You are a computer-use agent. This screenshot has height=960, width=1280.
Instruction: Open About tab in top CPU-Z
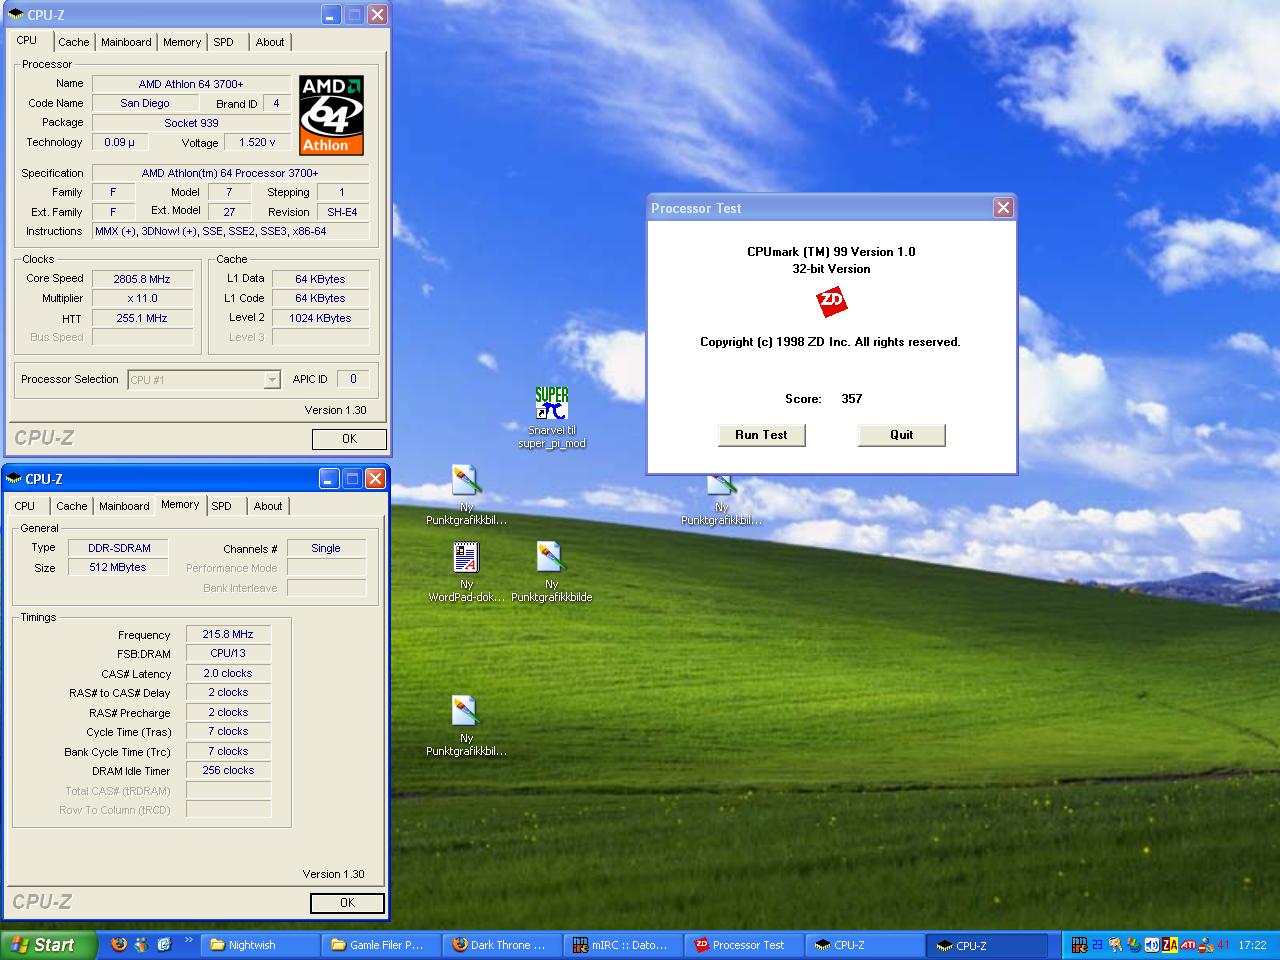pos(269,42)
